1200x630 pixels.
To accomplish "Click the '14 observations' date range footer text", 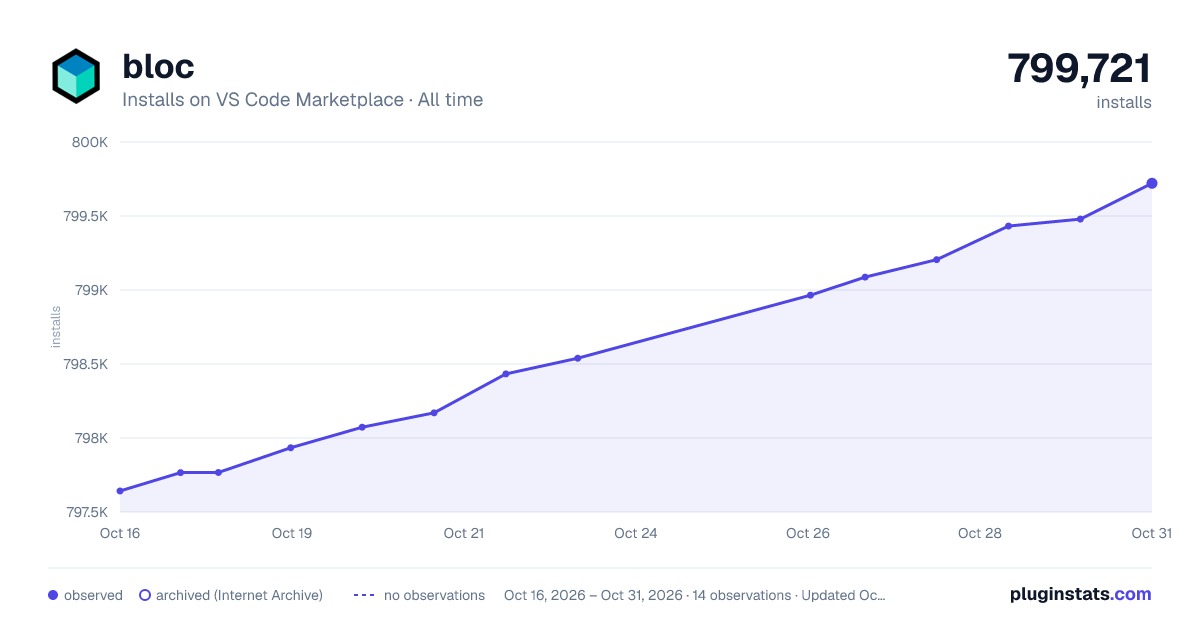I will (x=695, y=595).
